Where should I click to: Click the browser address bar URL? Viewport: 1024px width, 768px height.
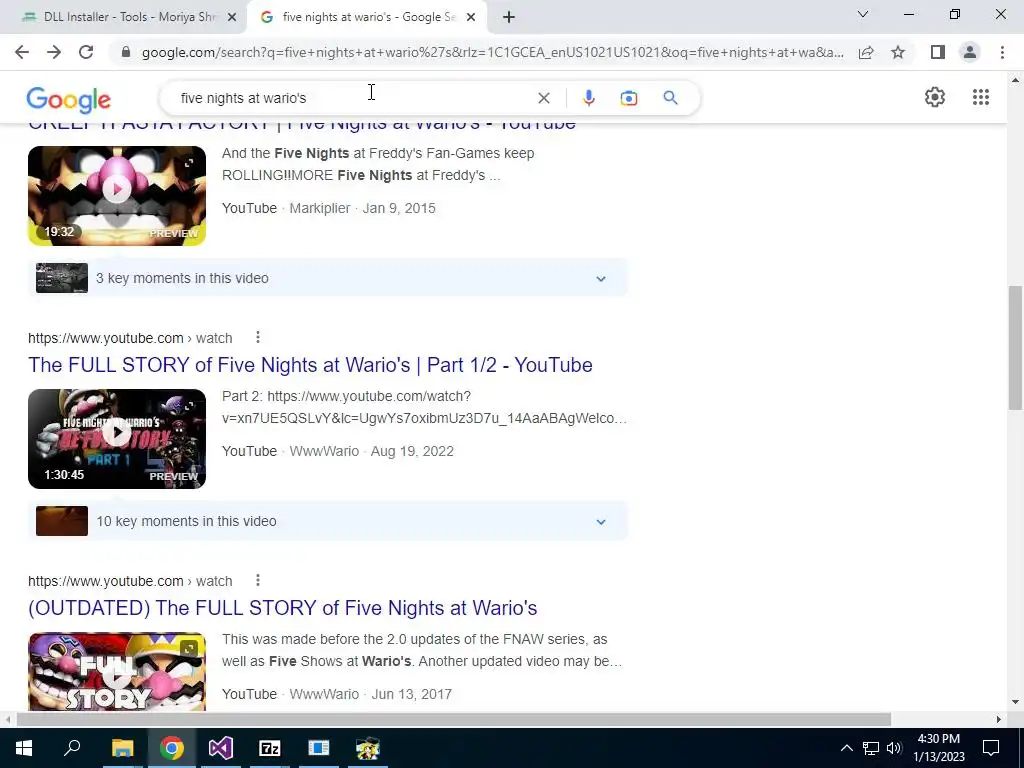492,52
